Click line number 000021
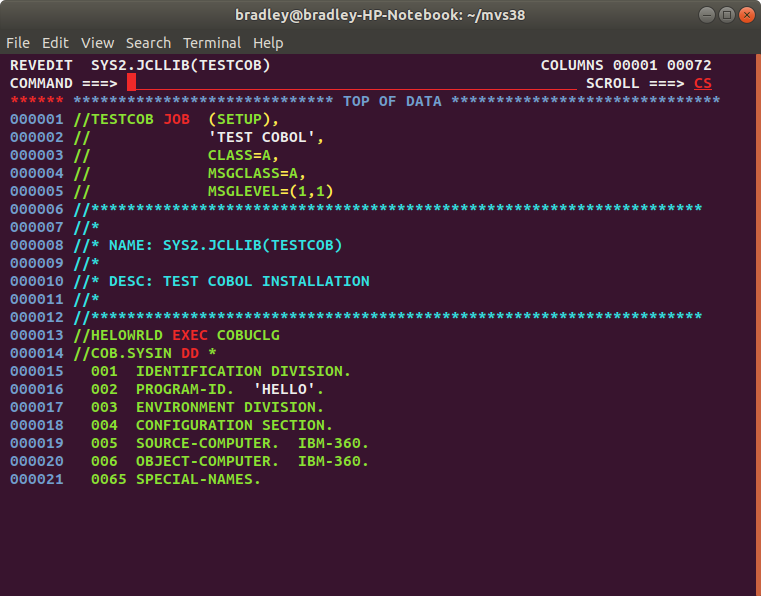761x596 pixels. (x=37, y=479)
